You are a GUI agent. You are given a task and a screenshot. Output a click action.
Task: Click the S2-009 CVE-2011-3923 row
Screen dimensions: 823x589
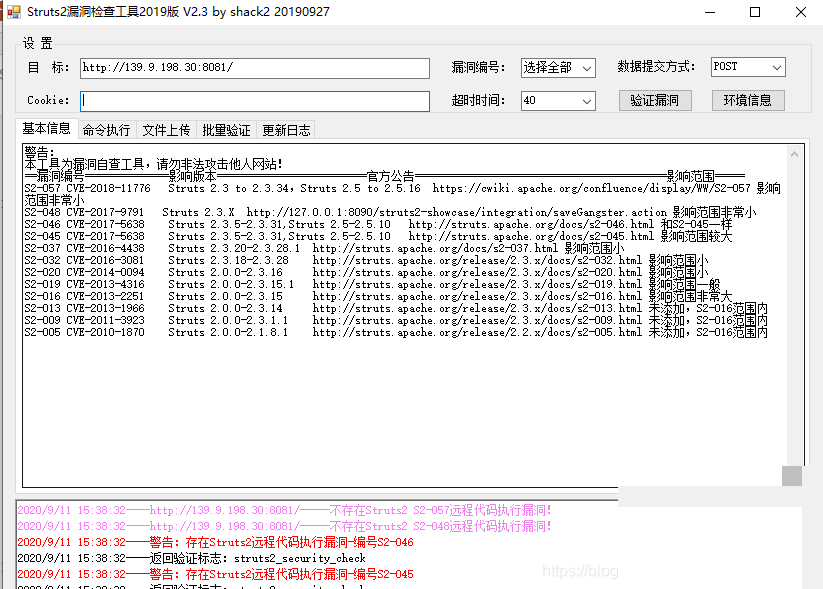[396, 321]
